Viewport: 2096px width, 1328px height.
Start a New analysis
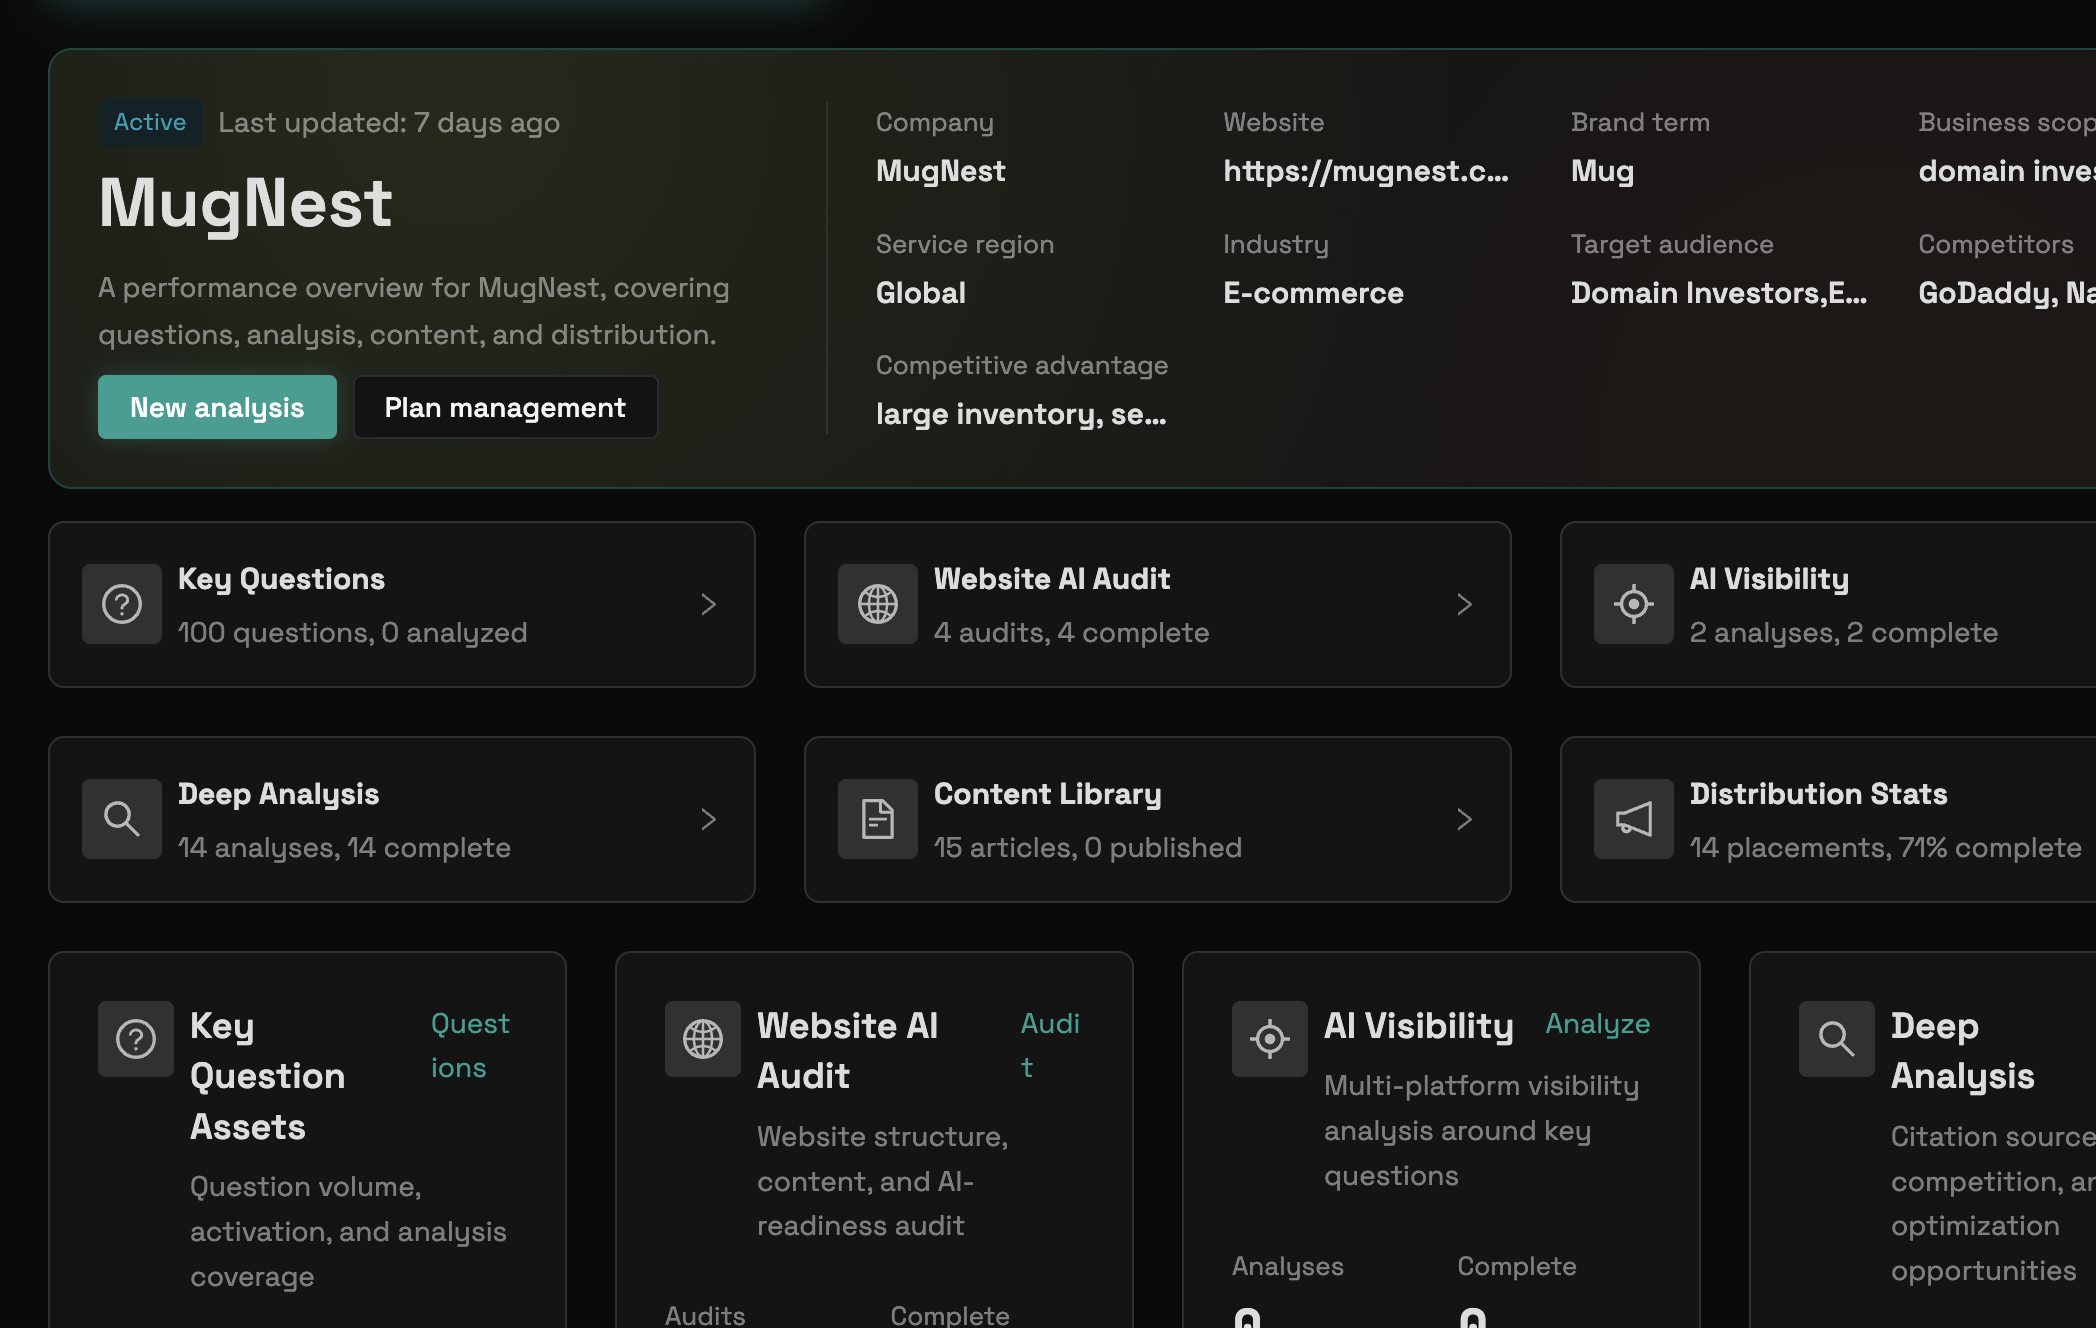point(217,407)
